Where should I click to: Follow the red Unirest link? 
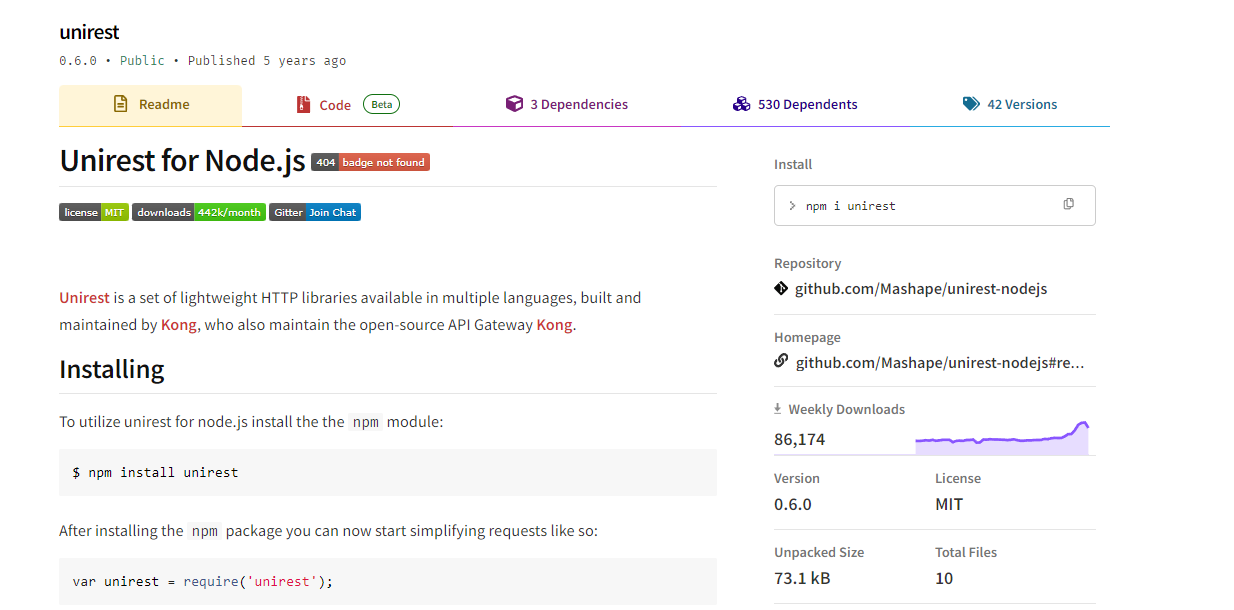84,298
